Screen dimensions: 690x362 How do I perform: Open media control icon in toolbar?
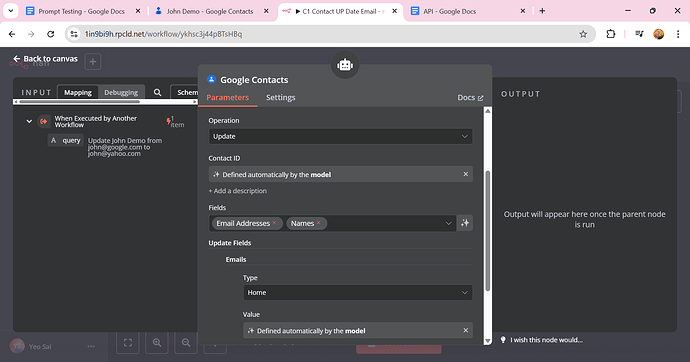tap(639, 34)
